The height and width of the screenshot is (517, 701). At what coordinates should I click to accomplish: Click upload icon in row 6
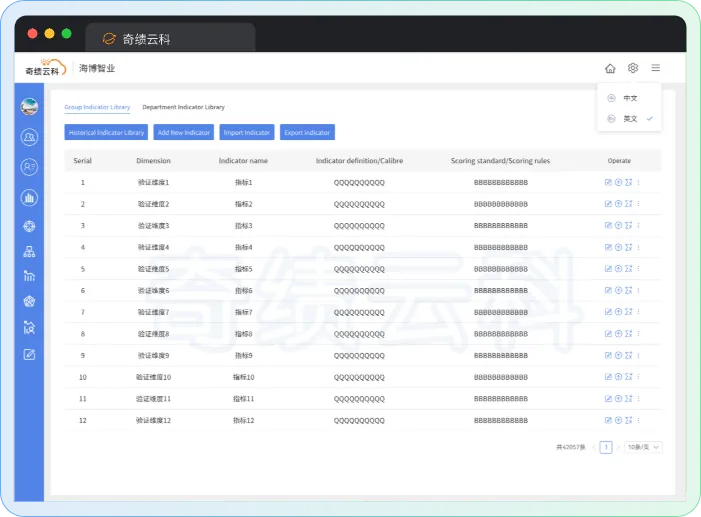point(618,290)
